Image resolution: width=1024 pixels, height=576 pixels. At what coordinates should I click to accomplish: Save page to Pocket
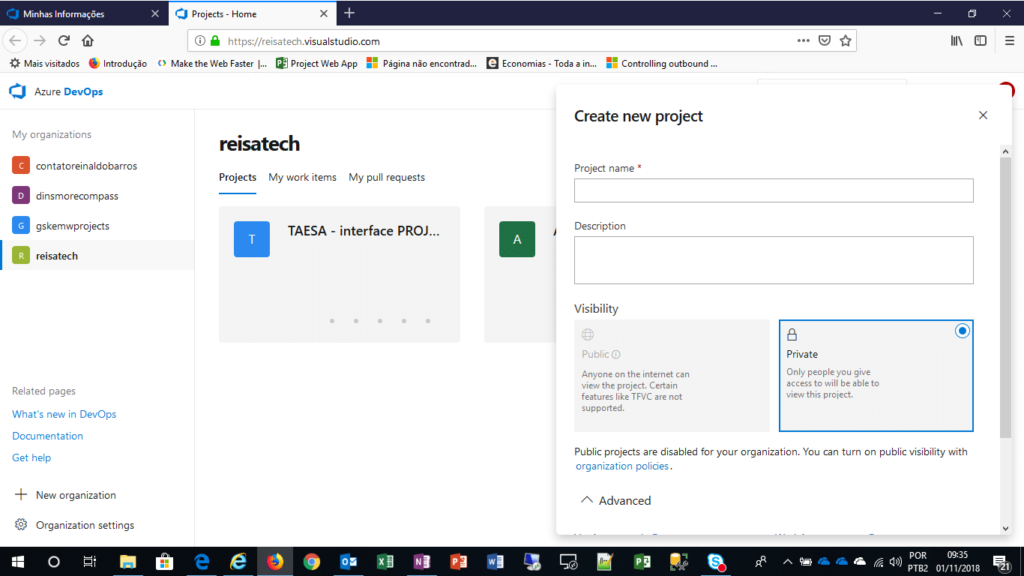click(825, 40)
